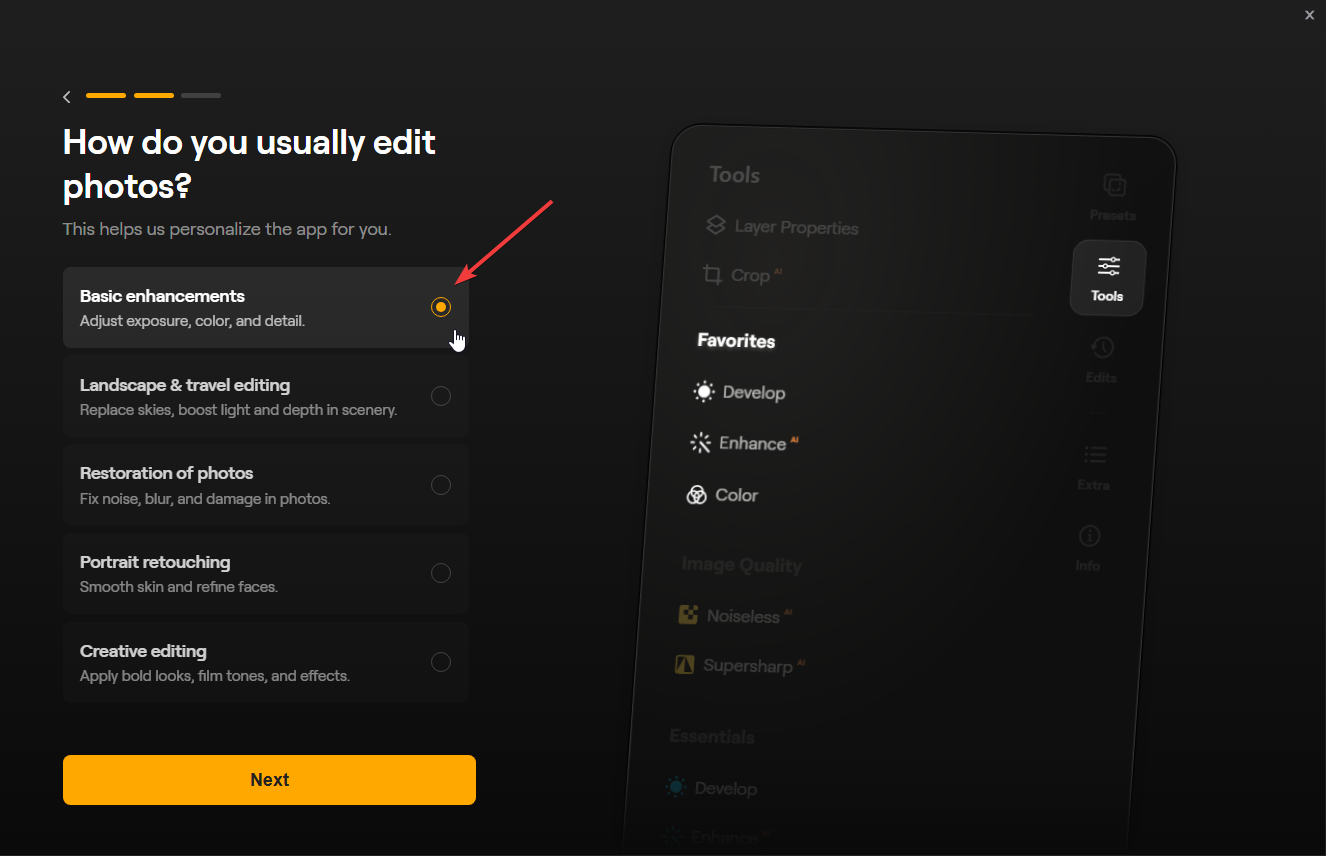Select the Basic enhancements radio button
This screenshot has width=1326, height=856.
click(x=441, y=307)
